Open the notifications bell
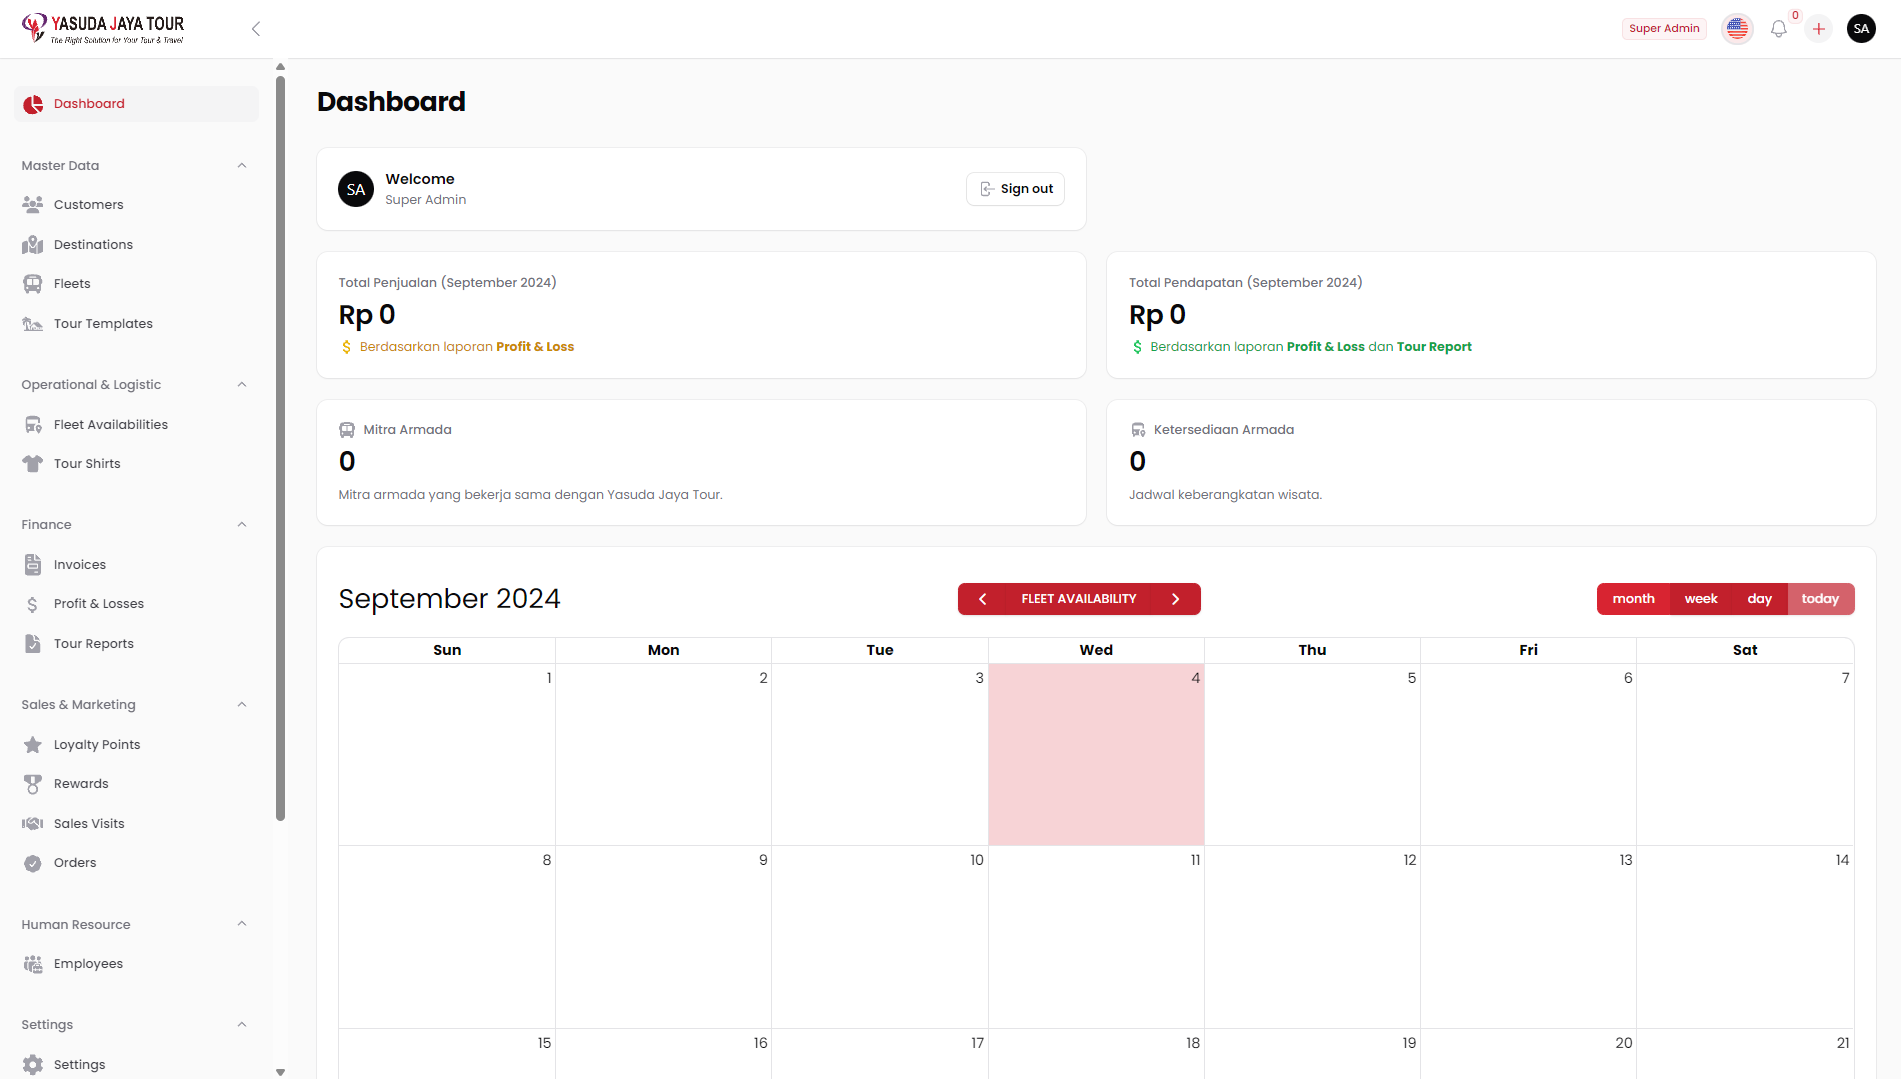Image resolution: width=1901 pixels, height=1079 pixels. (x=1778, y=29)
